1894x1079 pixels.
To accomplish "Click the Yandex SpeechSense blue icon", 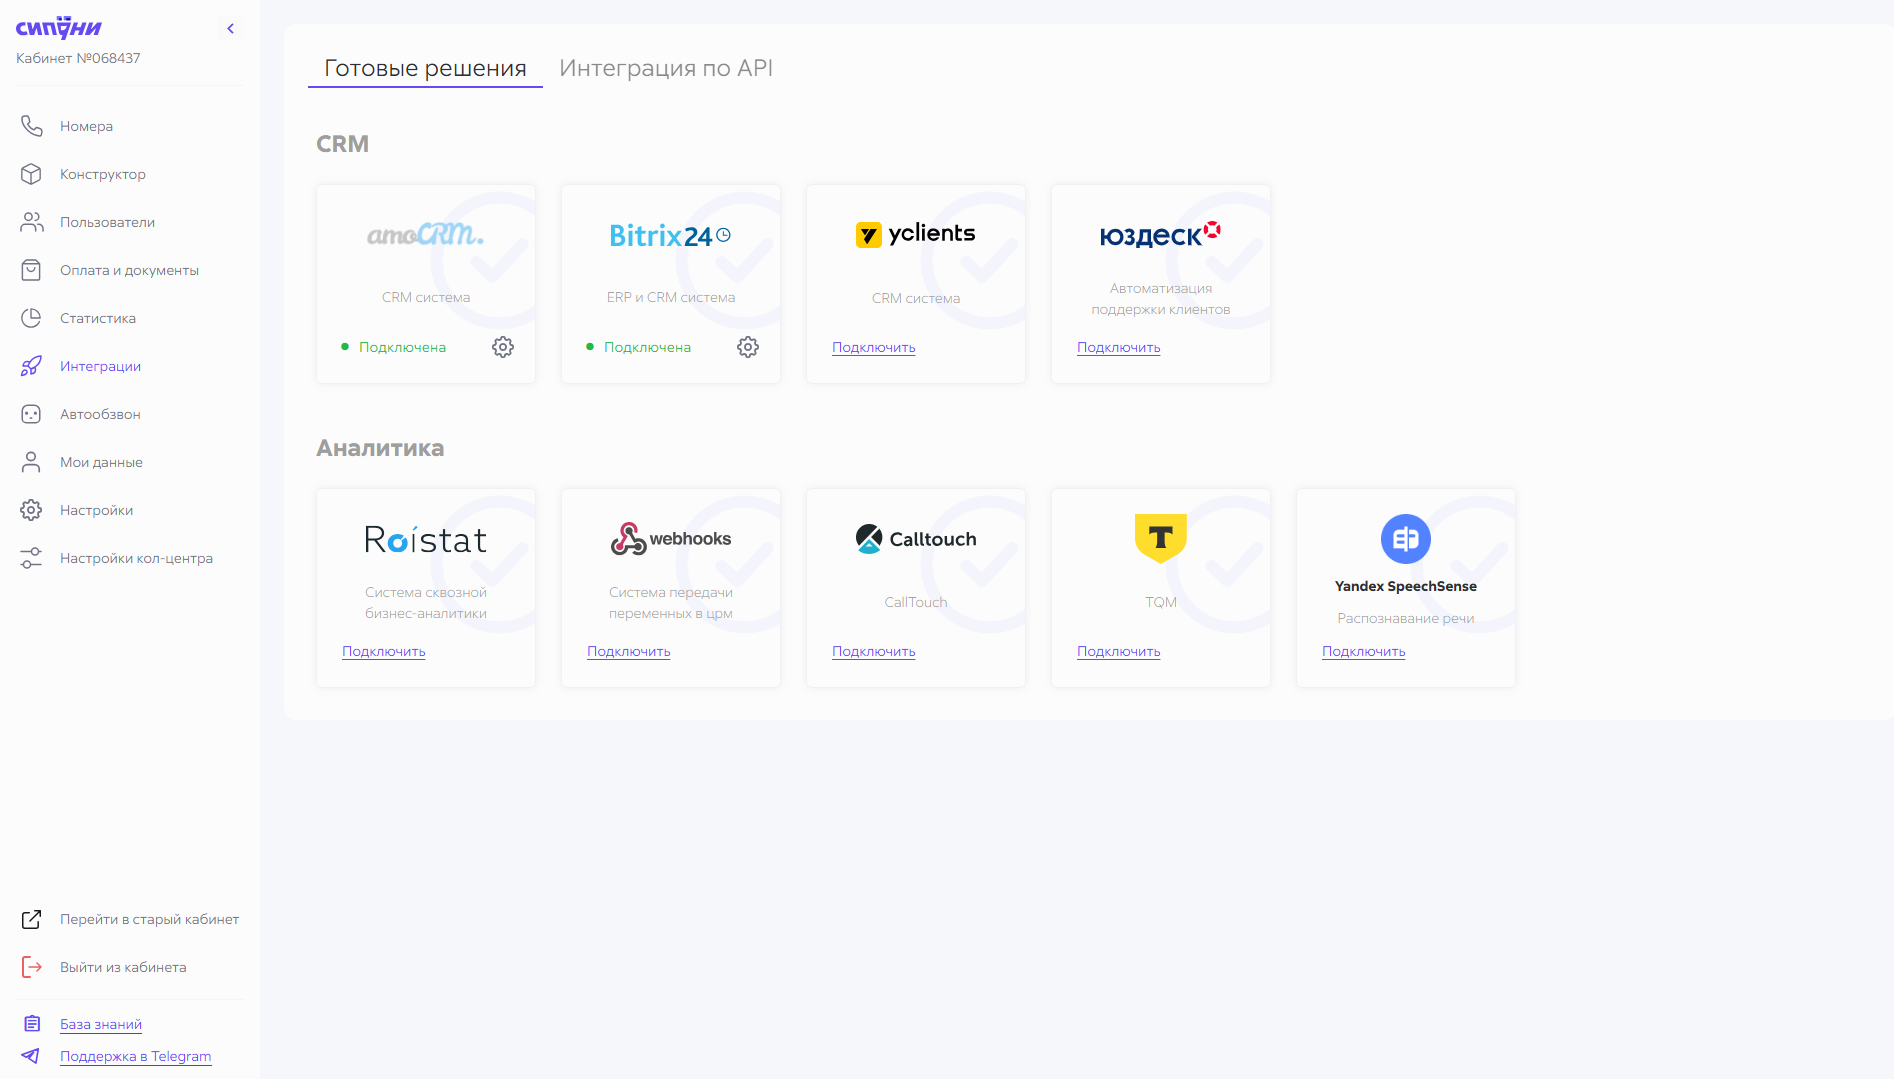I will click(1405, 539).
